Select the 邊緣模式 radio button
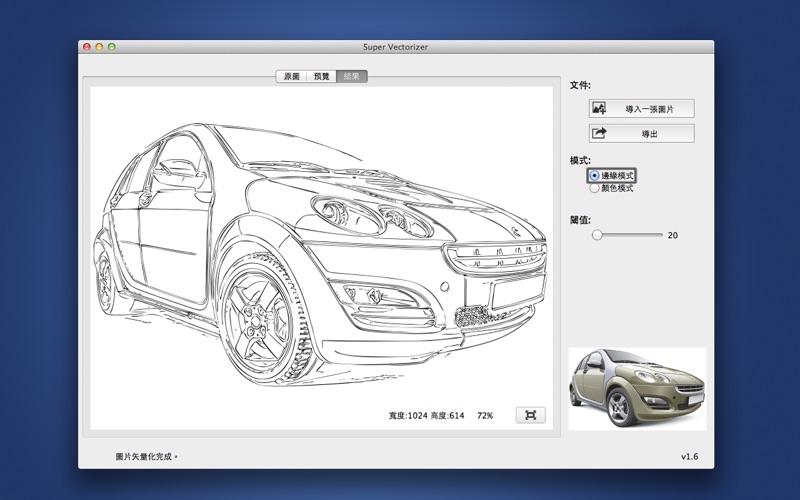800x500 pixels. [x=594, y=176]
